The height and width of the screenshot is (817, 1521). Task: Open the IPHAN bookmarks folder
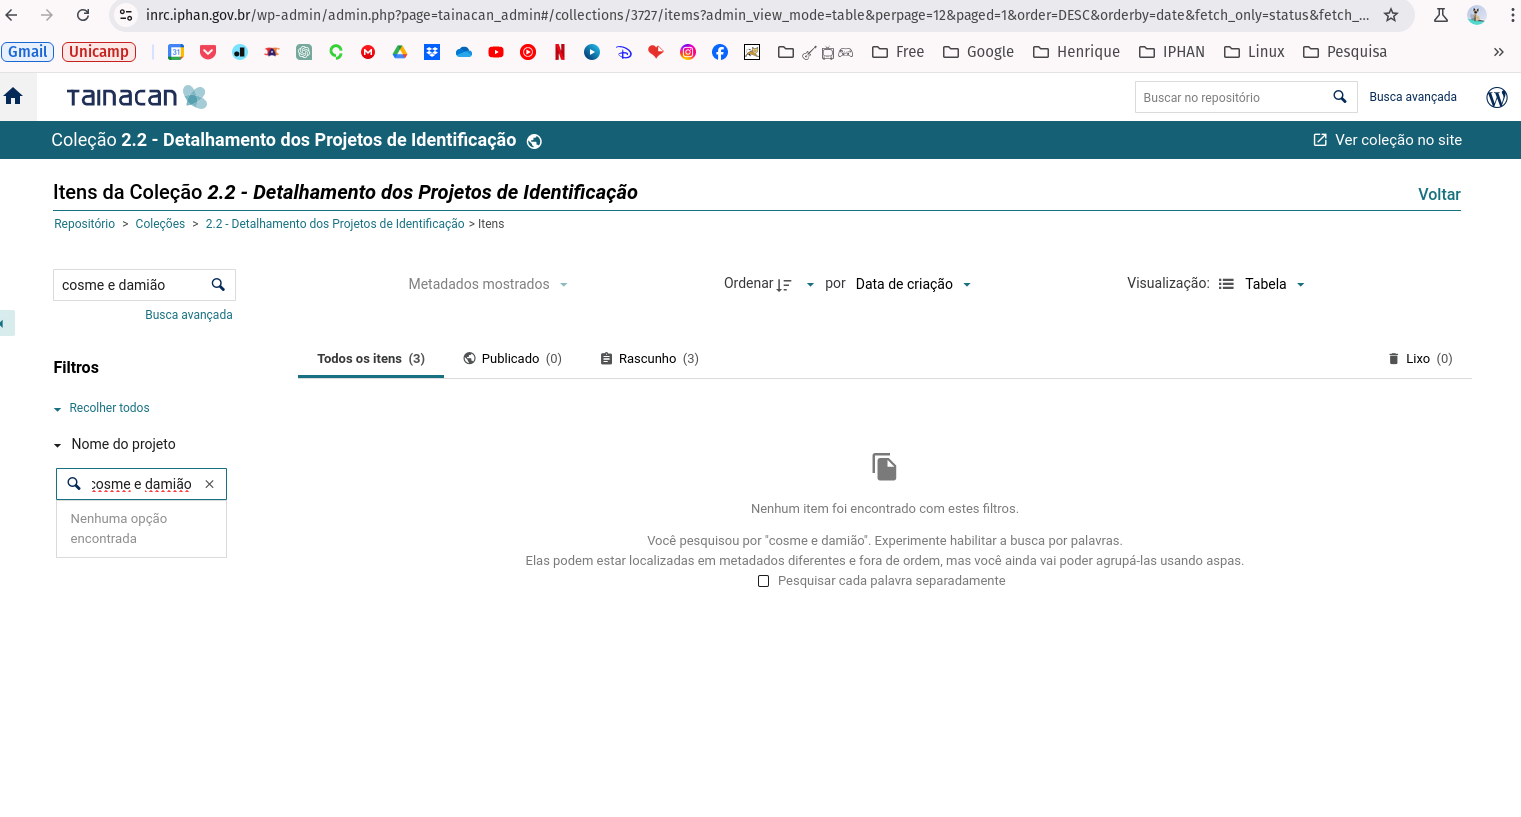coord(1172,52)
